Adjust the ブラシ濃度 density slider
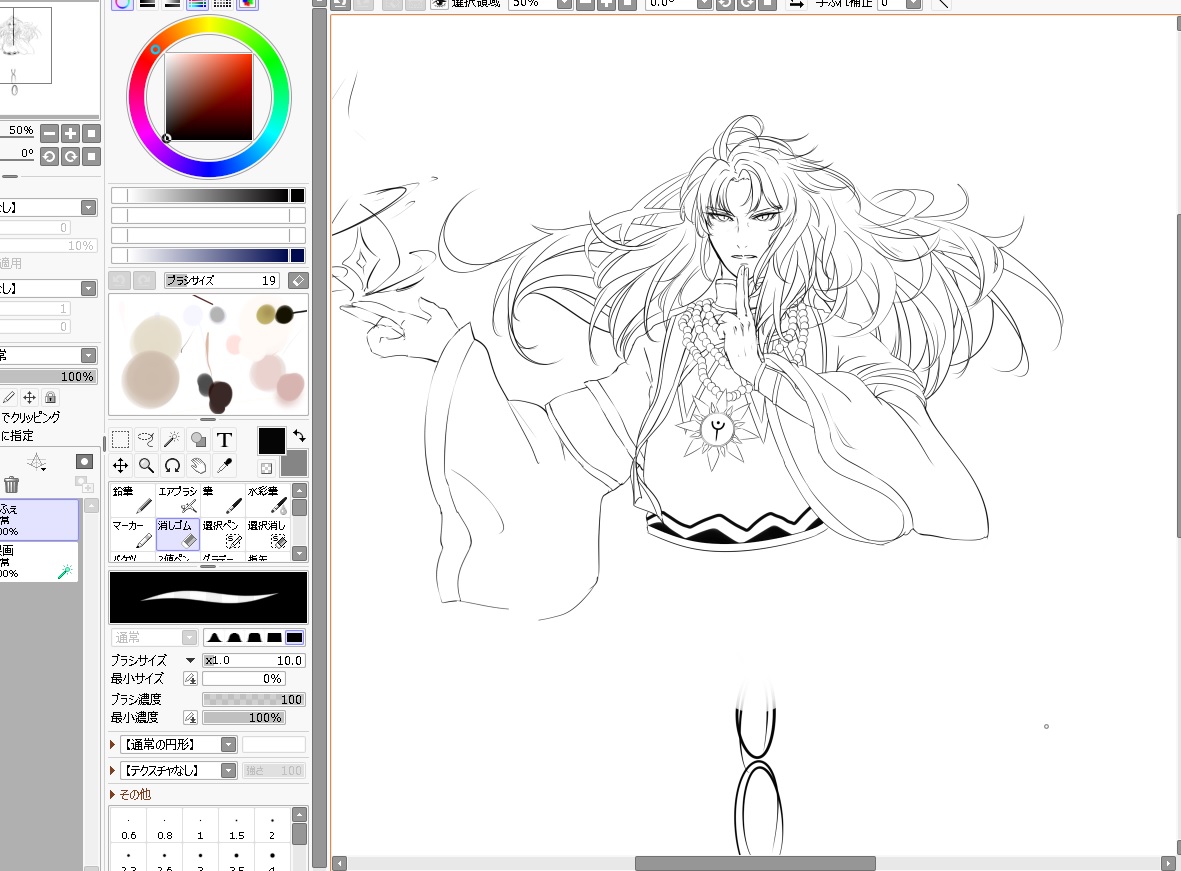 254,699
